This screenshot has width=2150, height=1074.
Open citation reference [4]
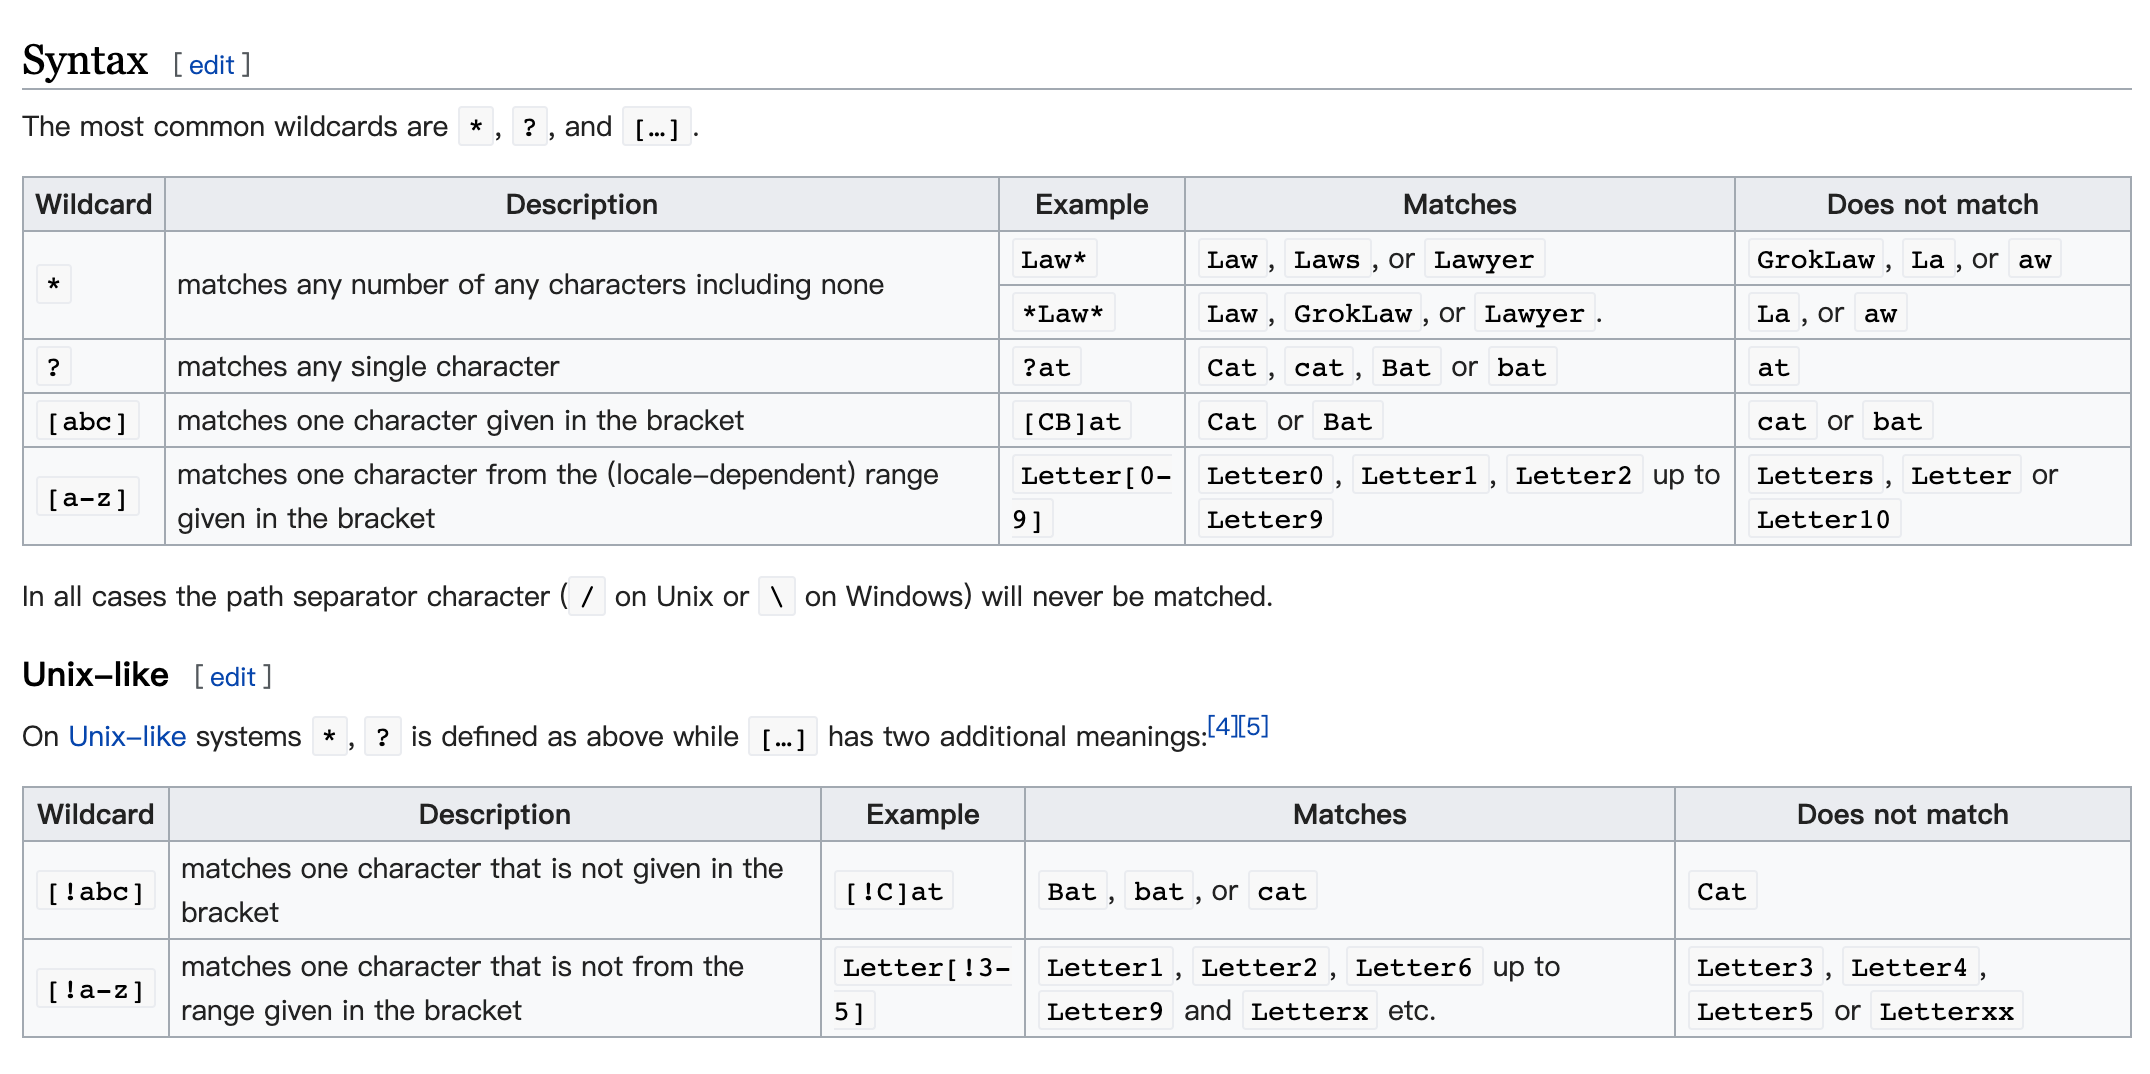(1222, 727)
